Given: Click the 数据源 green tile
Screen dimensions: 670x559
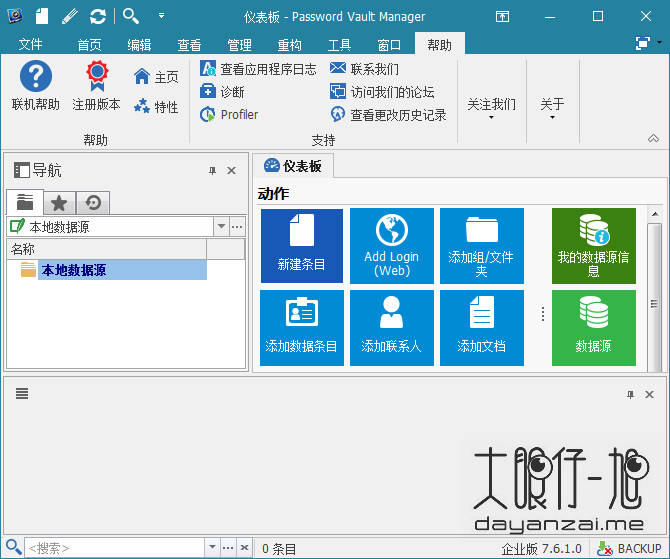Looking at the screenshot, I should [594, 328].
